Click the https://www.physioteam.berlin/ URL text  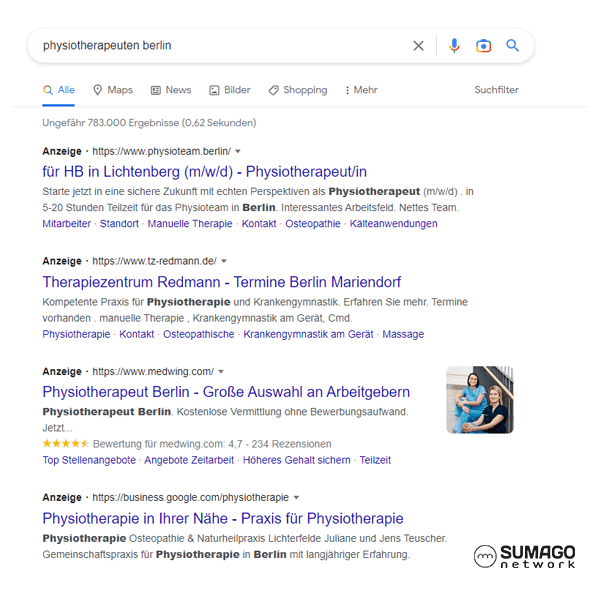pos(161,152)
